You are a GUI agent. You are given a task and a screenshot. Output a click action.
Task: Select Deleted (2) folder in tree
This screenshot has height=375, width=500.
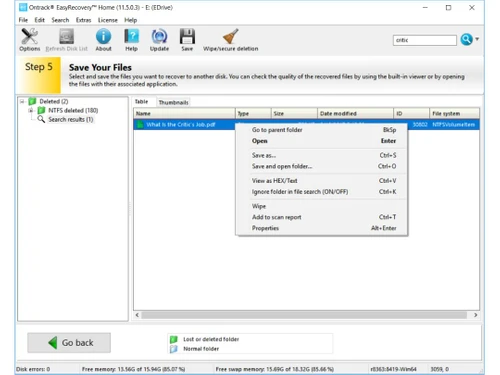pos(53,101)
